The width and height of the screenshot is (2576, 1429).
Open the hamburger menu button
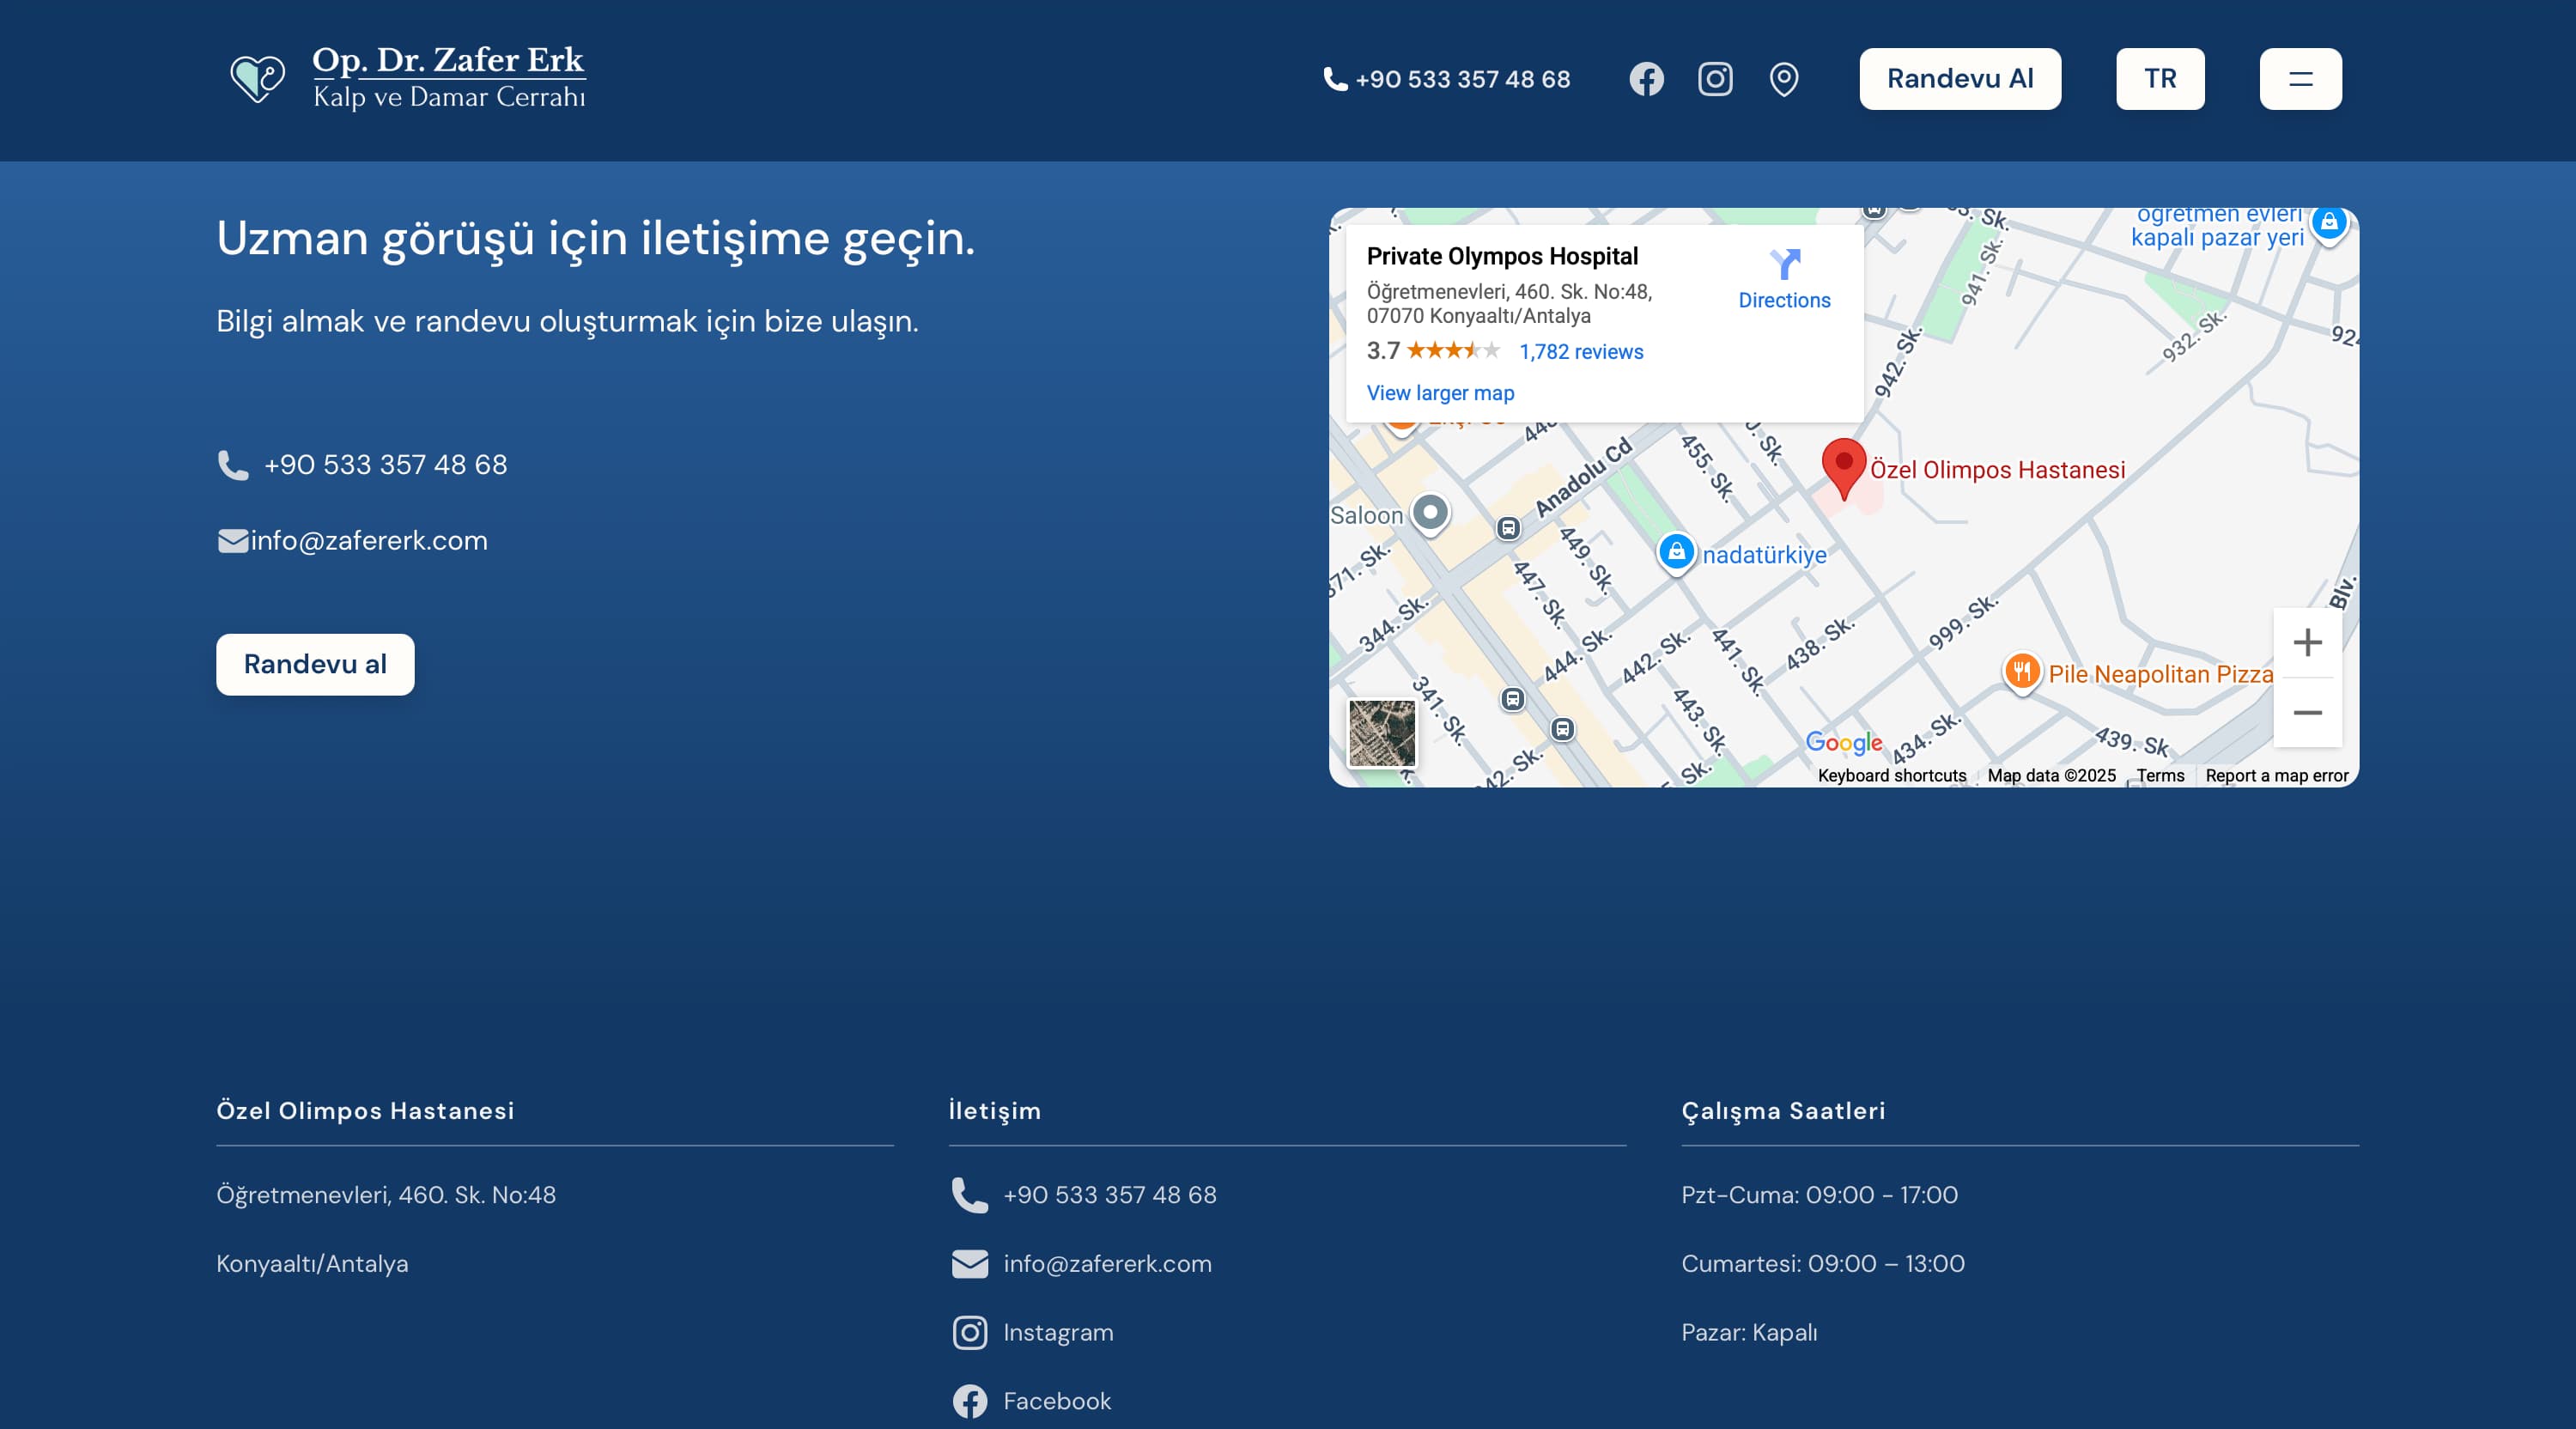coord(2300,79)
